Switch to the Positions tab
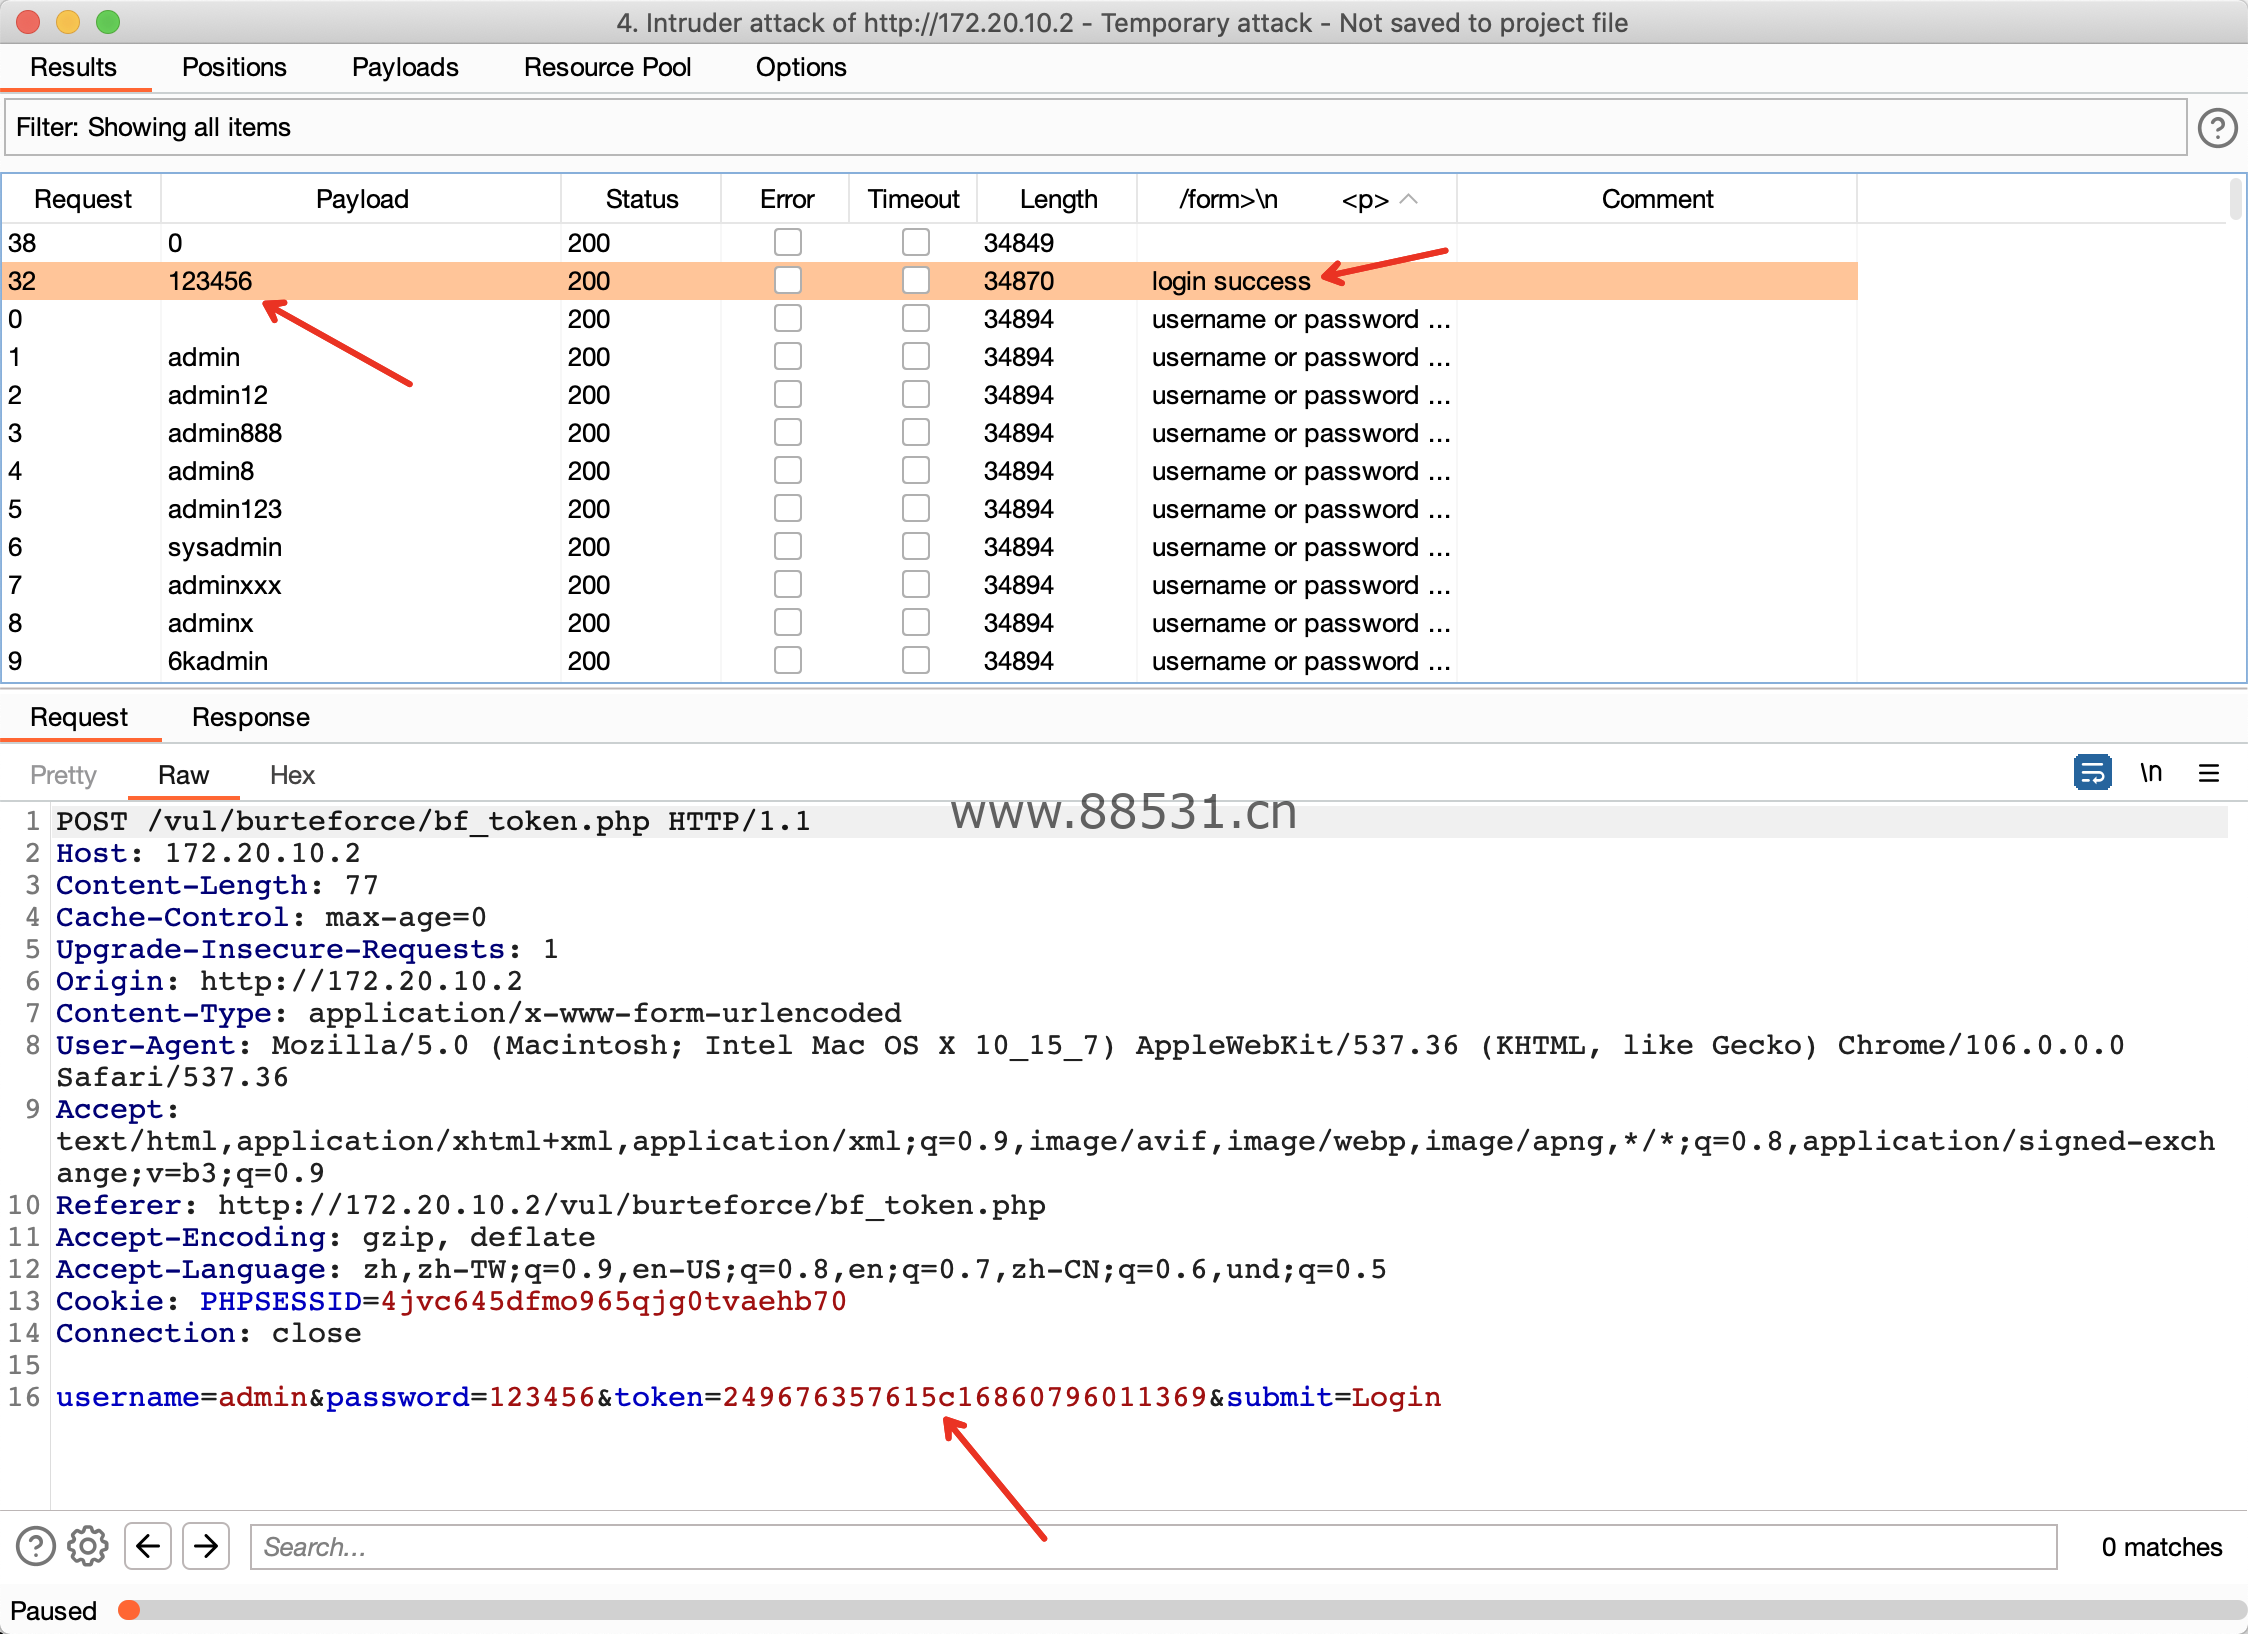 tap(234, 67)
